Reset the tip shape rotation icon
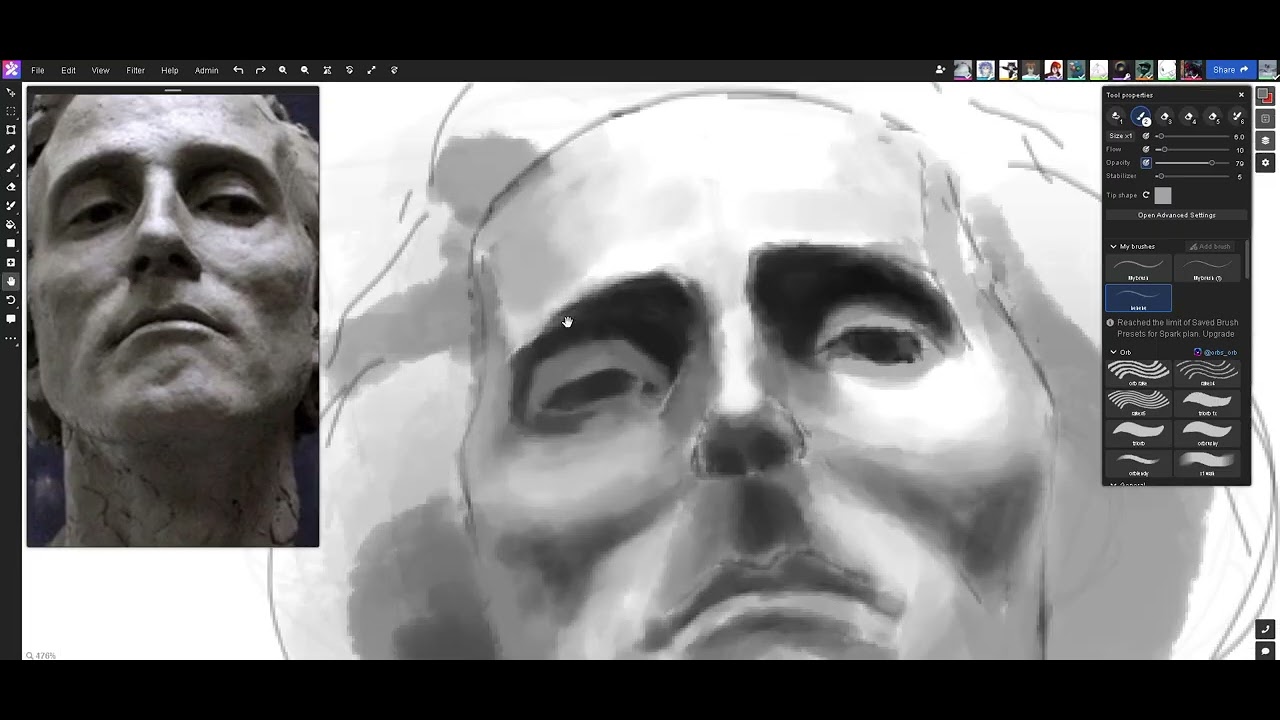This screenshot has width=1280, height=720. (1146, 195)
